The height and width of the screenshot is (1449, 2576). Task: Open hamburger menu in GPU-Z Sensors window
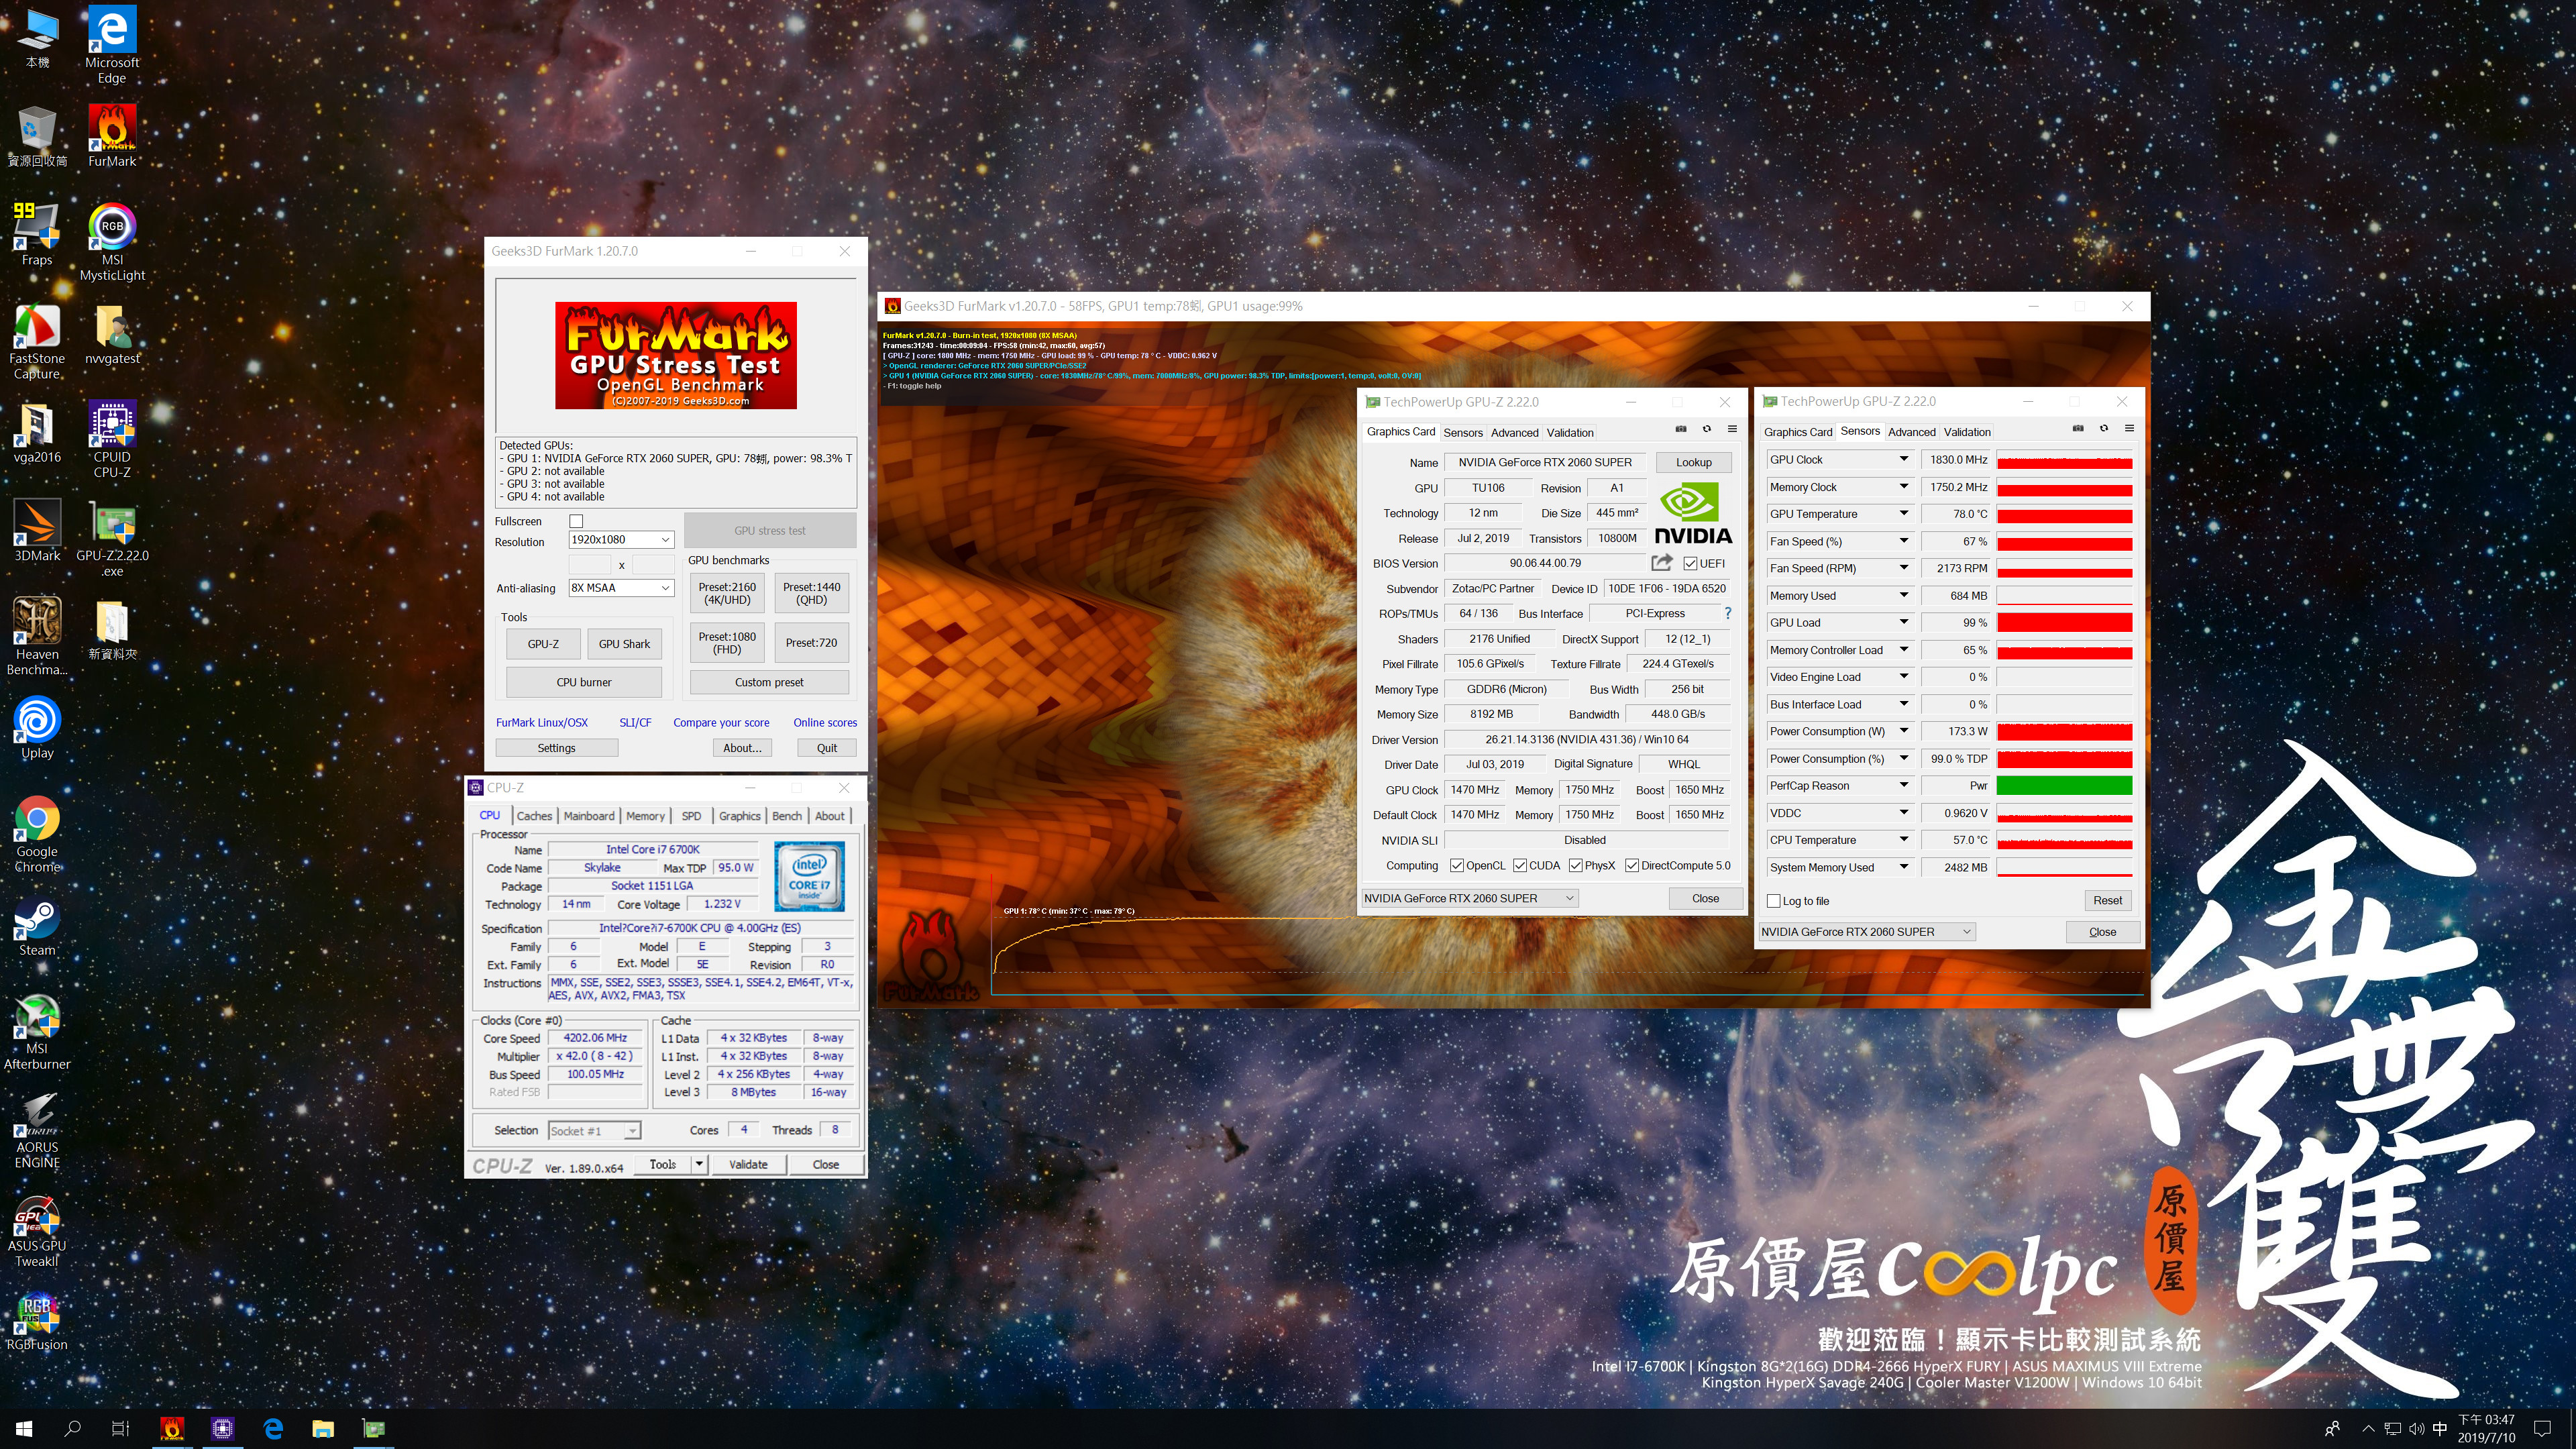(x=2129, y=428)
